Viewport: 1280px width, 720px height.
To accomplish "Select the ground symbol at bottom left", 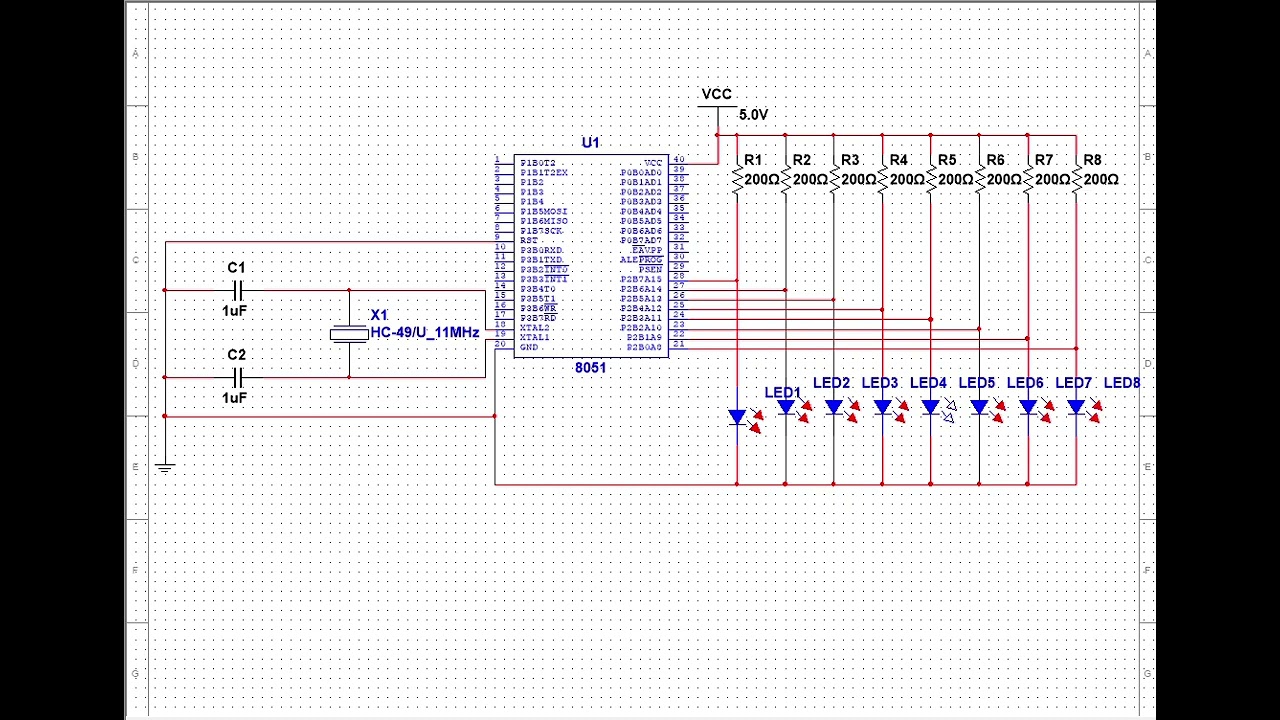I will click(x=165, y=466).
